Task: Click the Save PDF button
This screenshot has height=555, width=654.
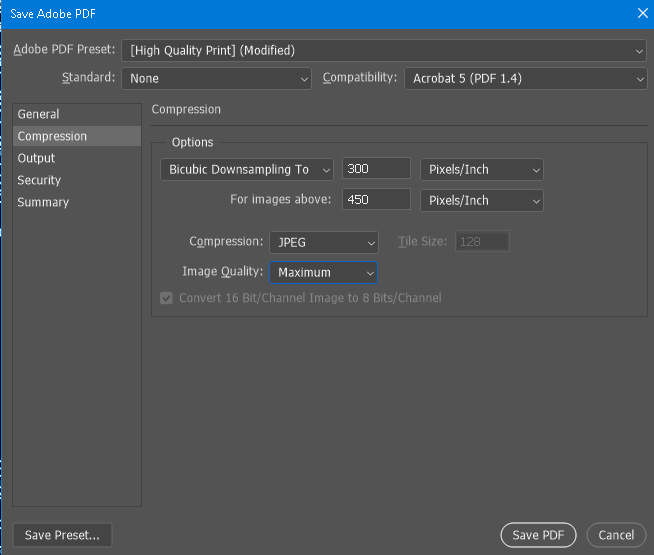Action: [x=538, y=535]
